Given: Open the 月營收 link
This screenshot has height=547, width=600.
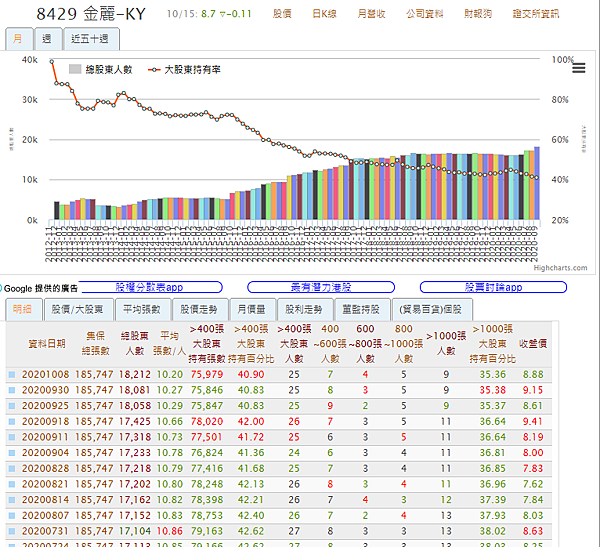Looking at the screenshot, I should [x=371, y=14].
